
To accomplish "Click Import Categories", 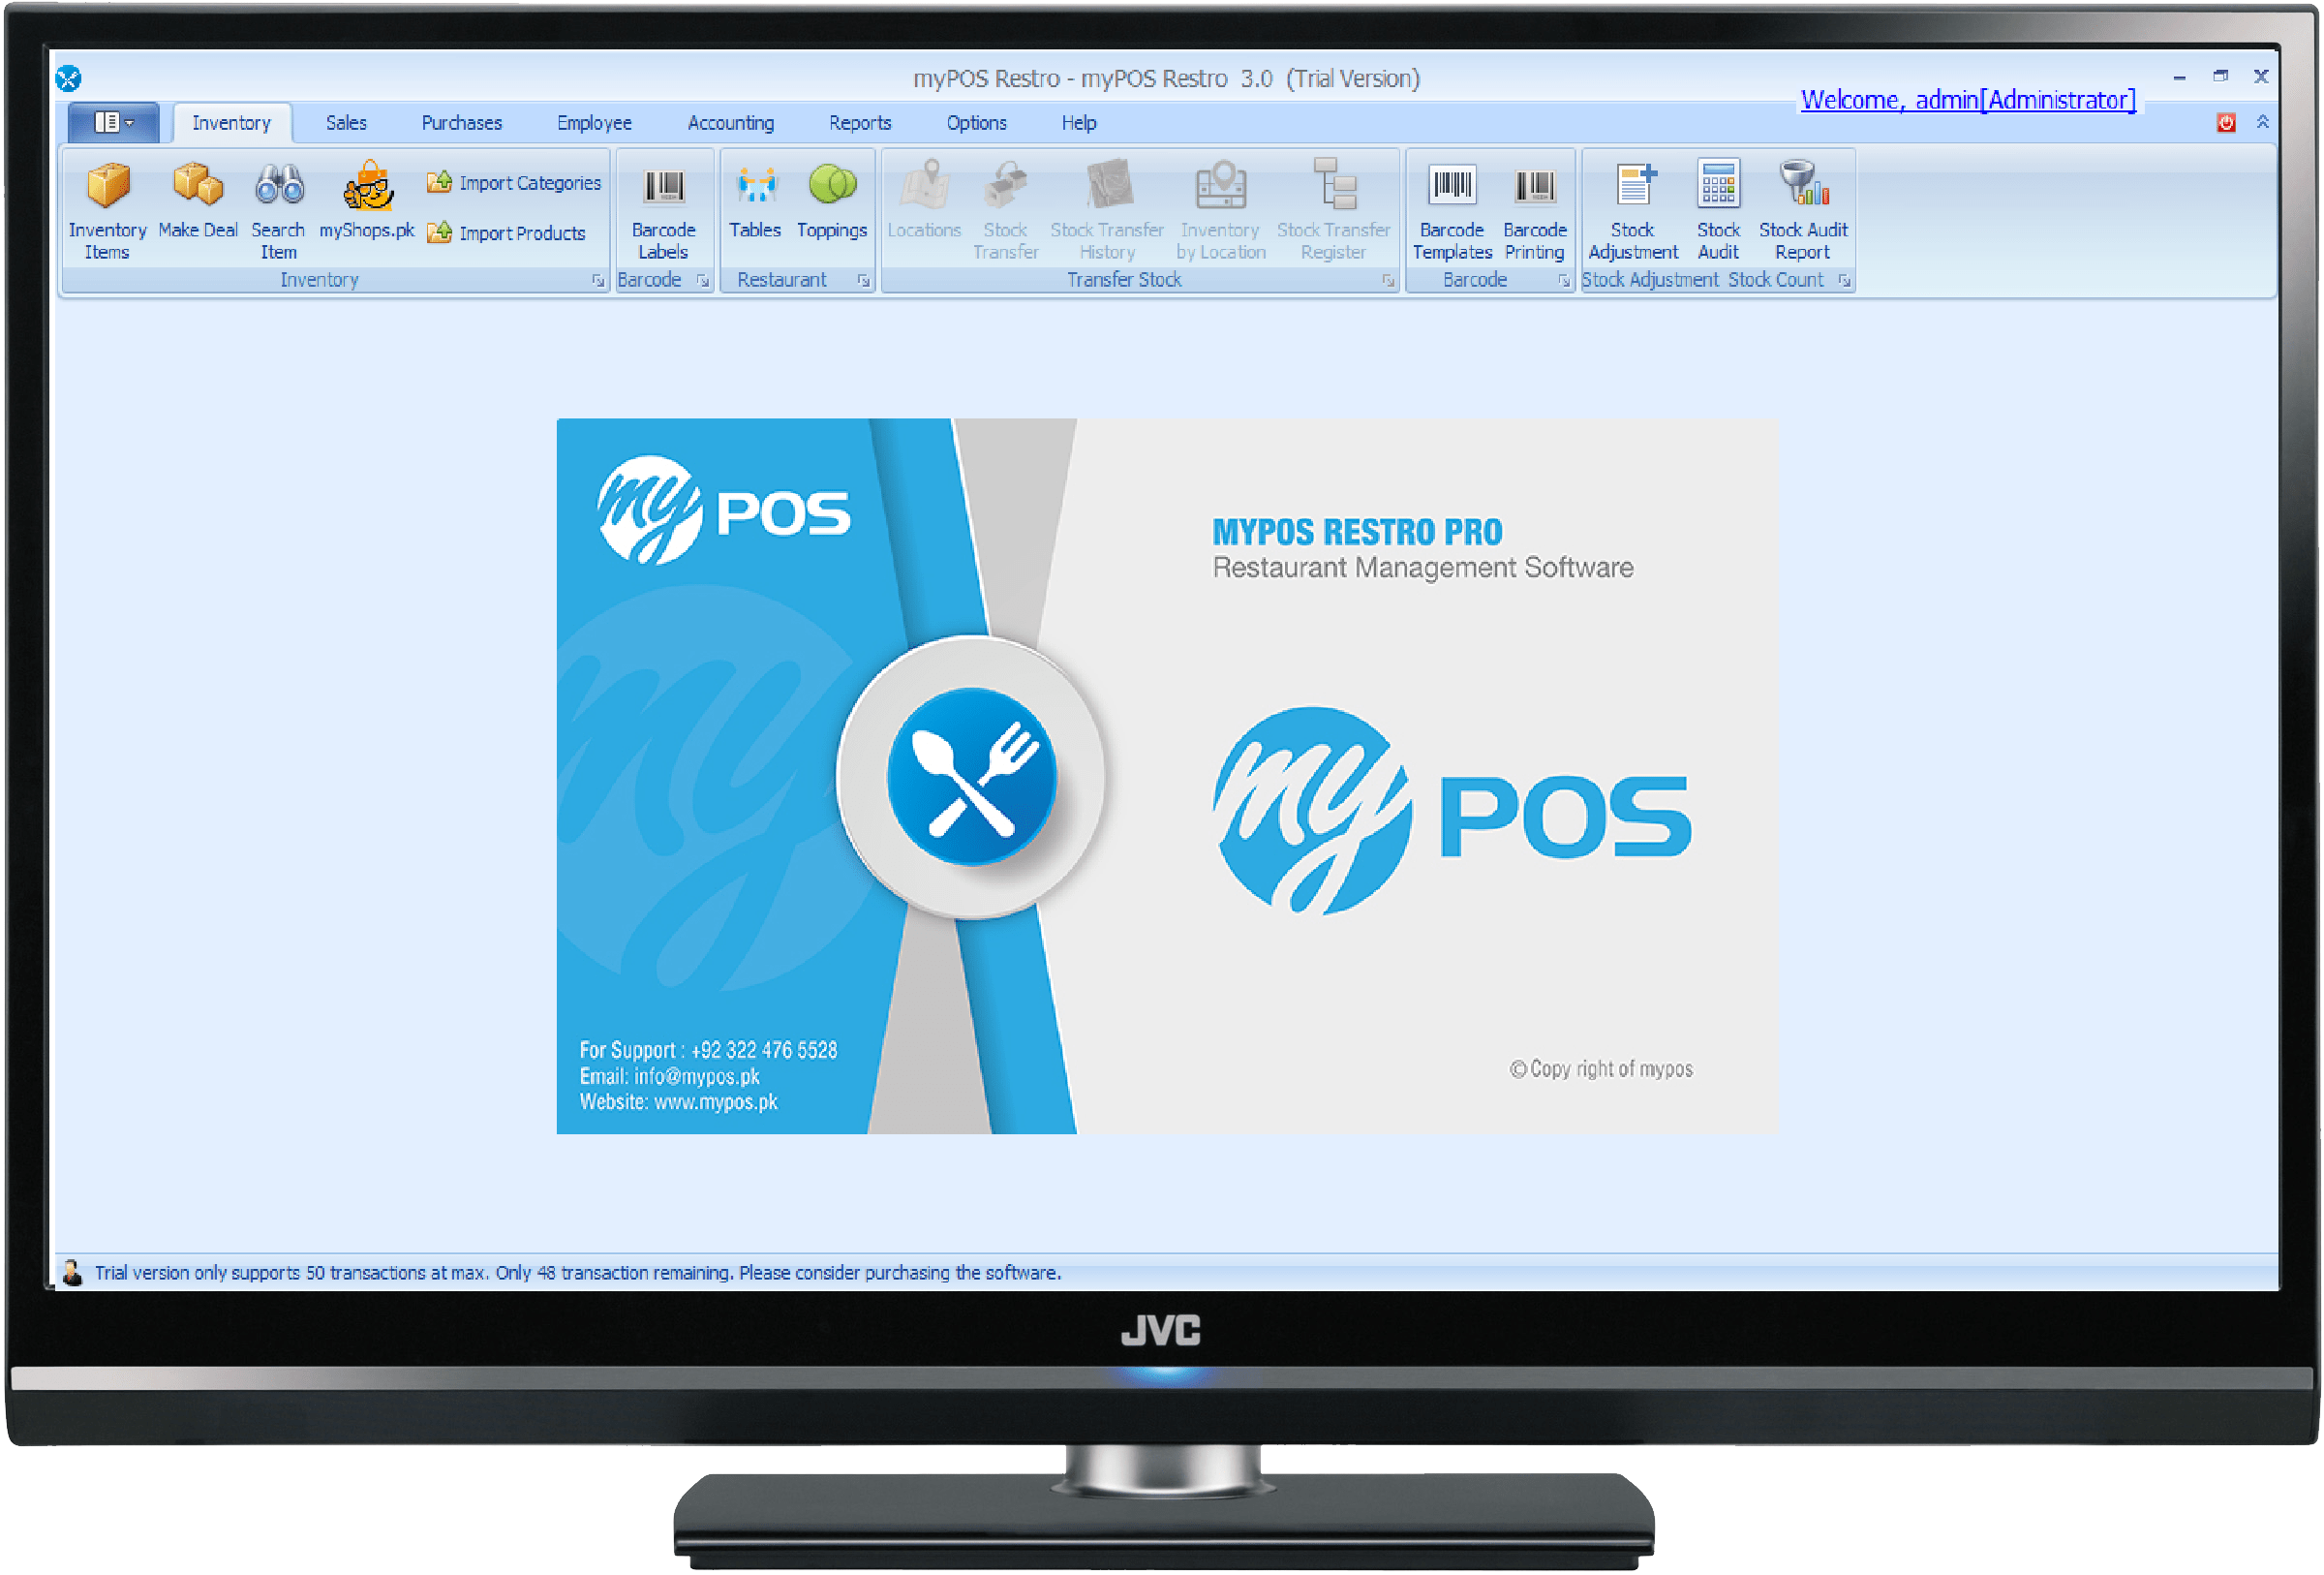I will [514, 183].
